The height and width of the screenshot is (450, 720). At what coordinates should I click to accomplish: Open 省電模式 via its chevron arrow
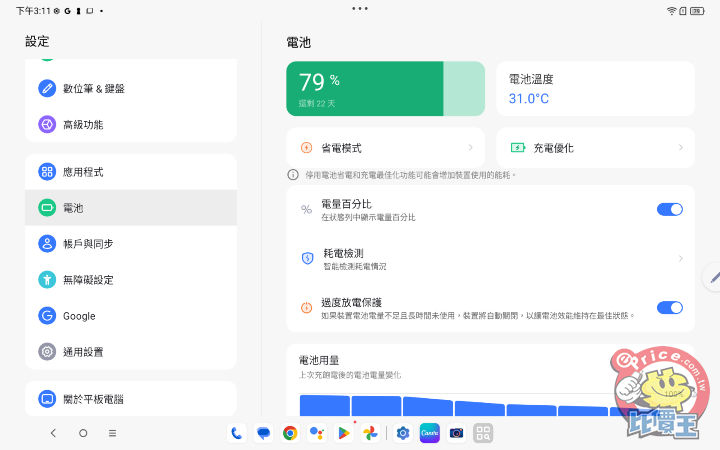[x=471, y=147]
